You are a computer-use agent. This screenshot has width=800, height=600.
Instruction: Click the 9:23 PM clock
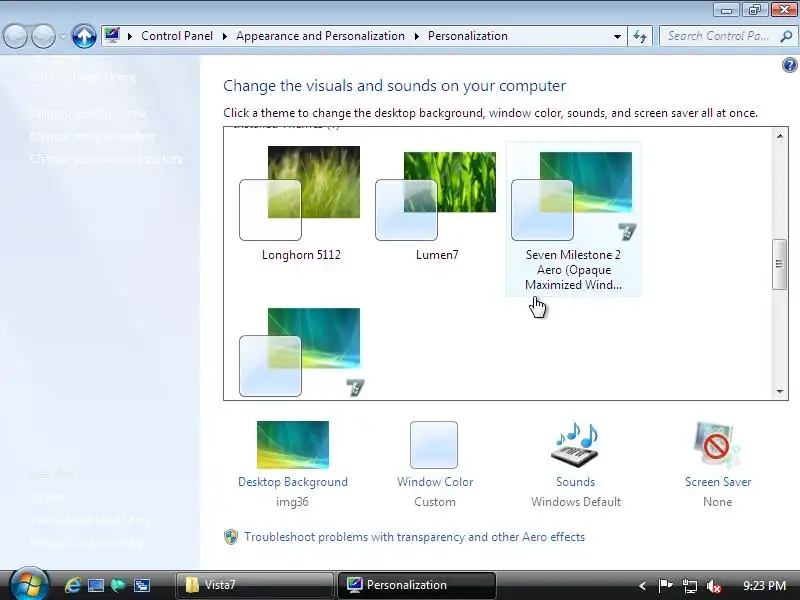click(764, 585)
